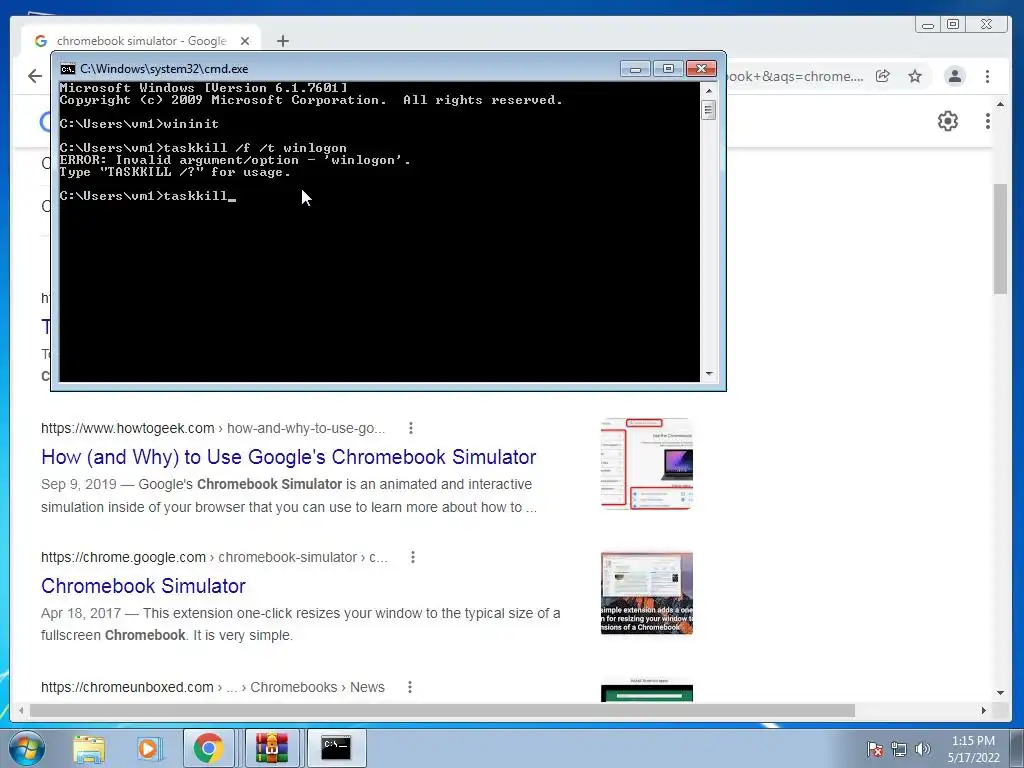Click the horizontal scrollbar left arrow
The image size is (1024, 768).
[x=22, y=710]
